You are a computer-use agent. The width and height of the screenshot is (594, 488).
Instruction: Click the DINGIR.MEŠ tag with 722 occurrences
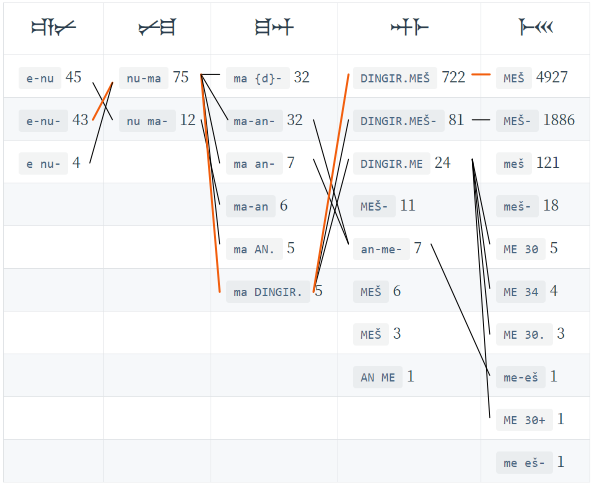tap(395, 78)
